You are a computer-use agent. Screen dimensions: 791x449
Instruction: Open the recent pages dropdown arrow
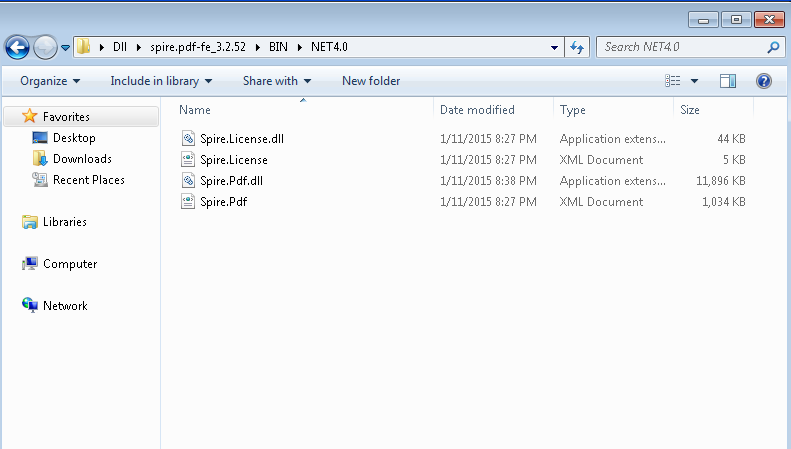coord(66,47)
